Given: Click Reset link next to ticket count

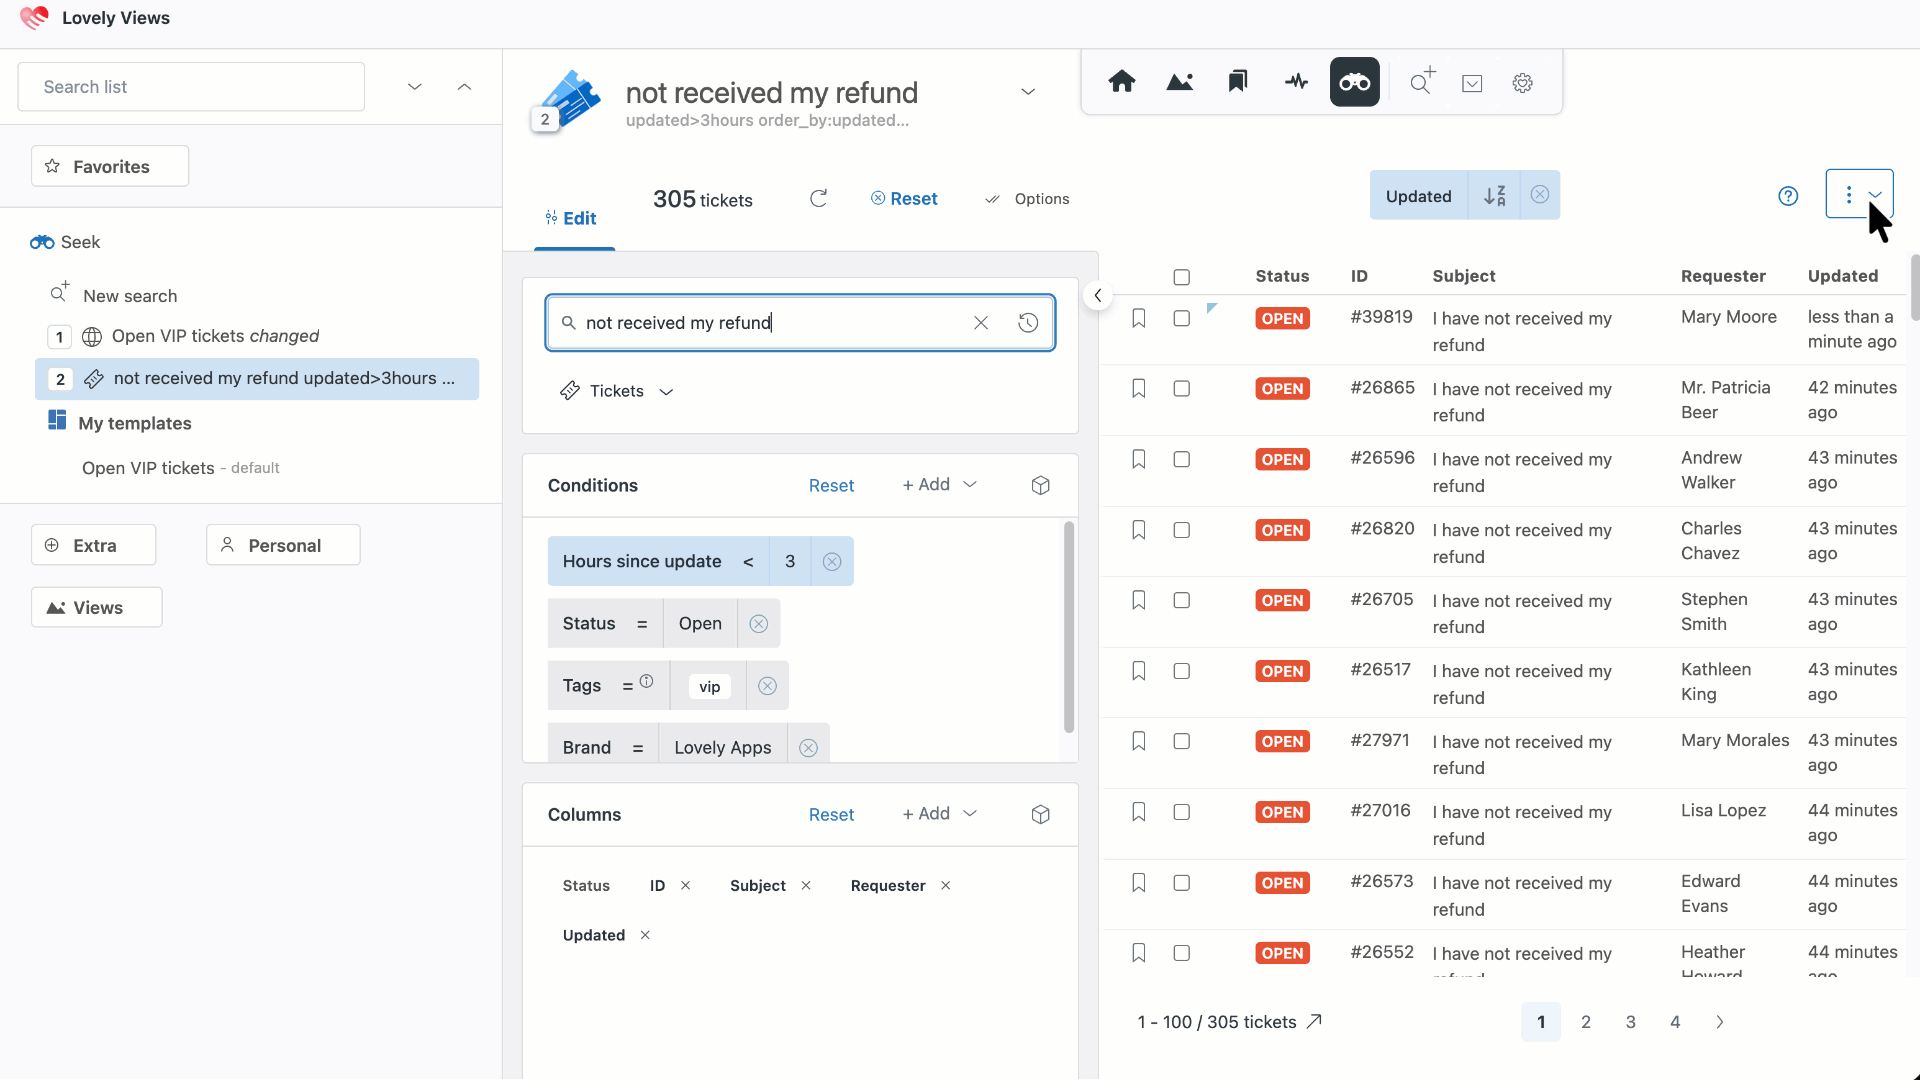Looking at the screenshot, I should click(x=904, y=199).
